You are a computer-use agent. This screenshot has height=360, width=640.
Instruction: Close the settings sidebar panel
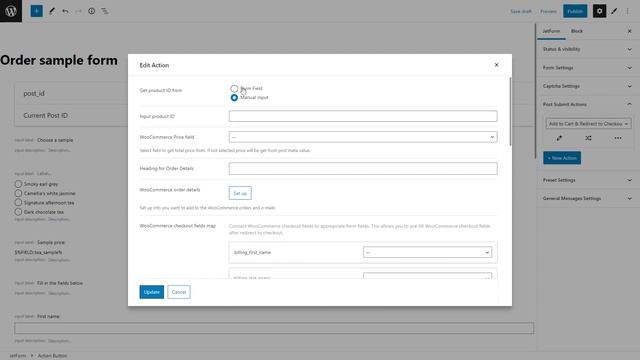[x=629, y=31]
